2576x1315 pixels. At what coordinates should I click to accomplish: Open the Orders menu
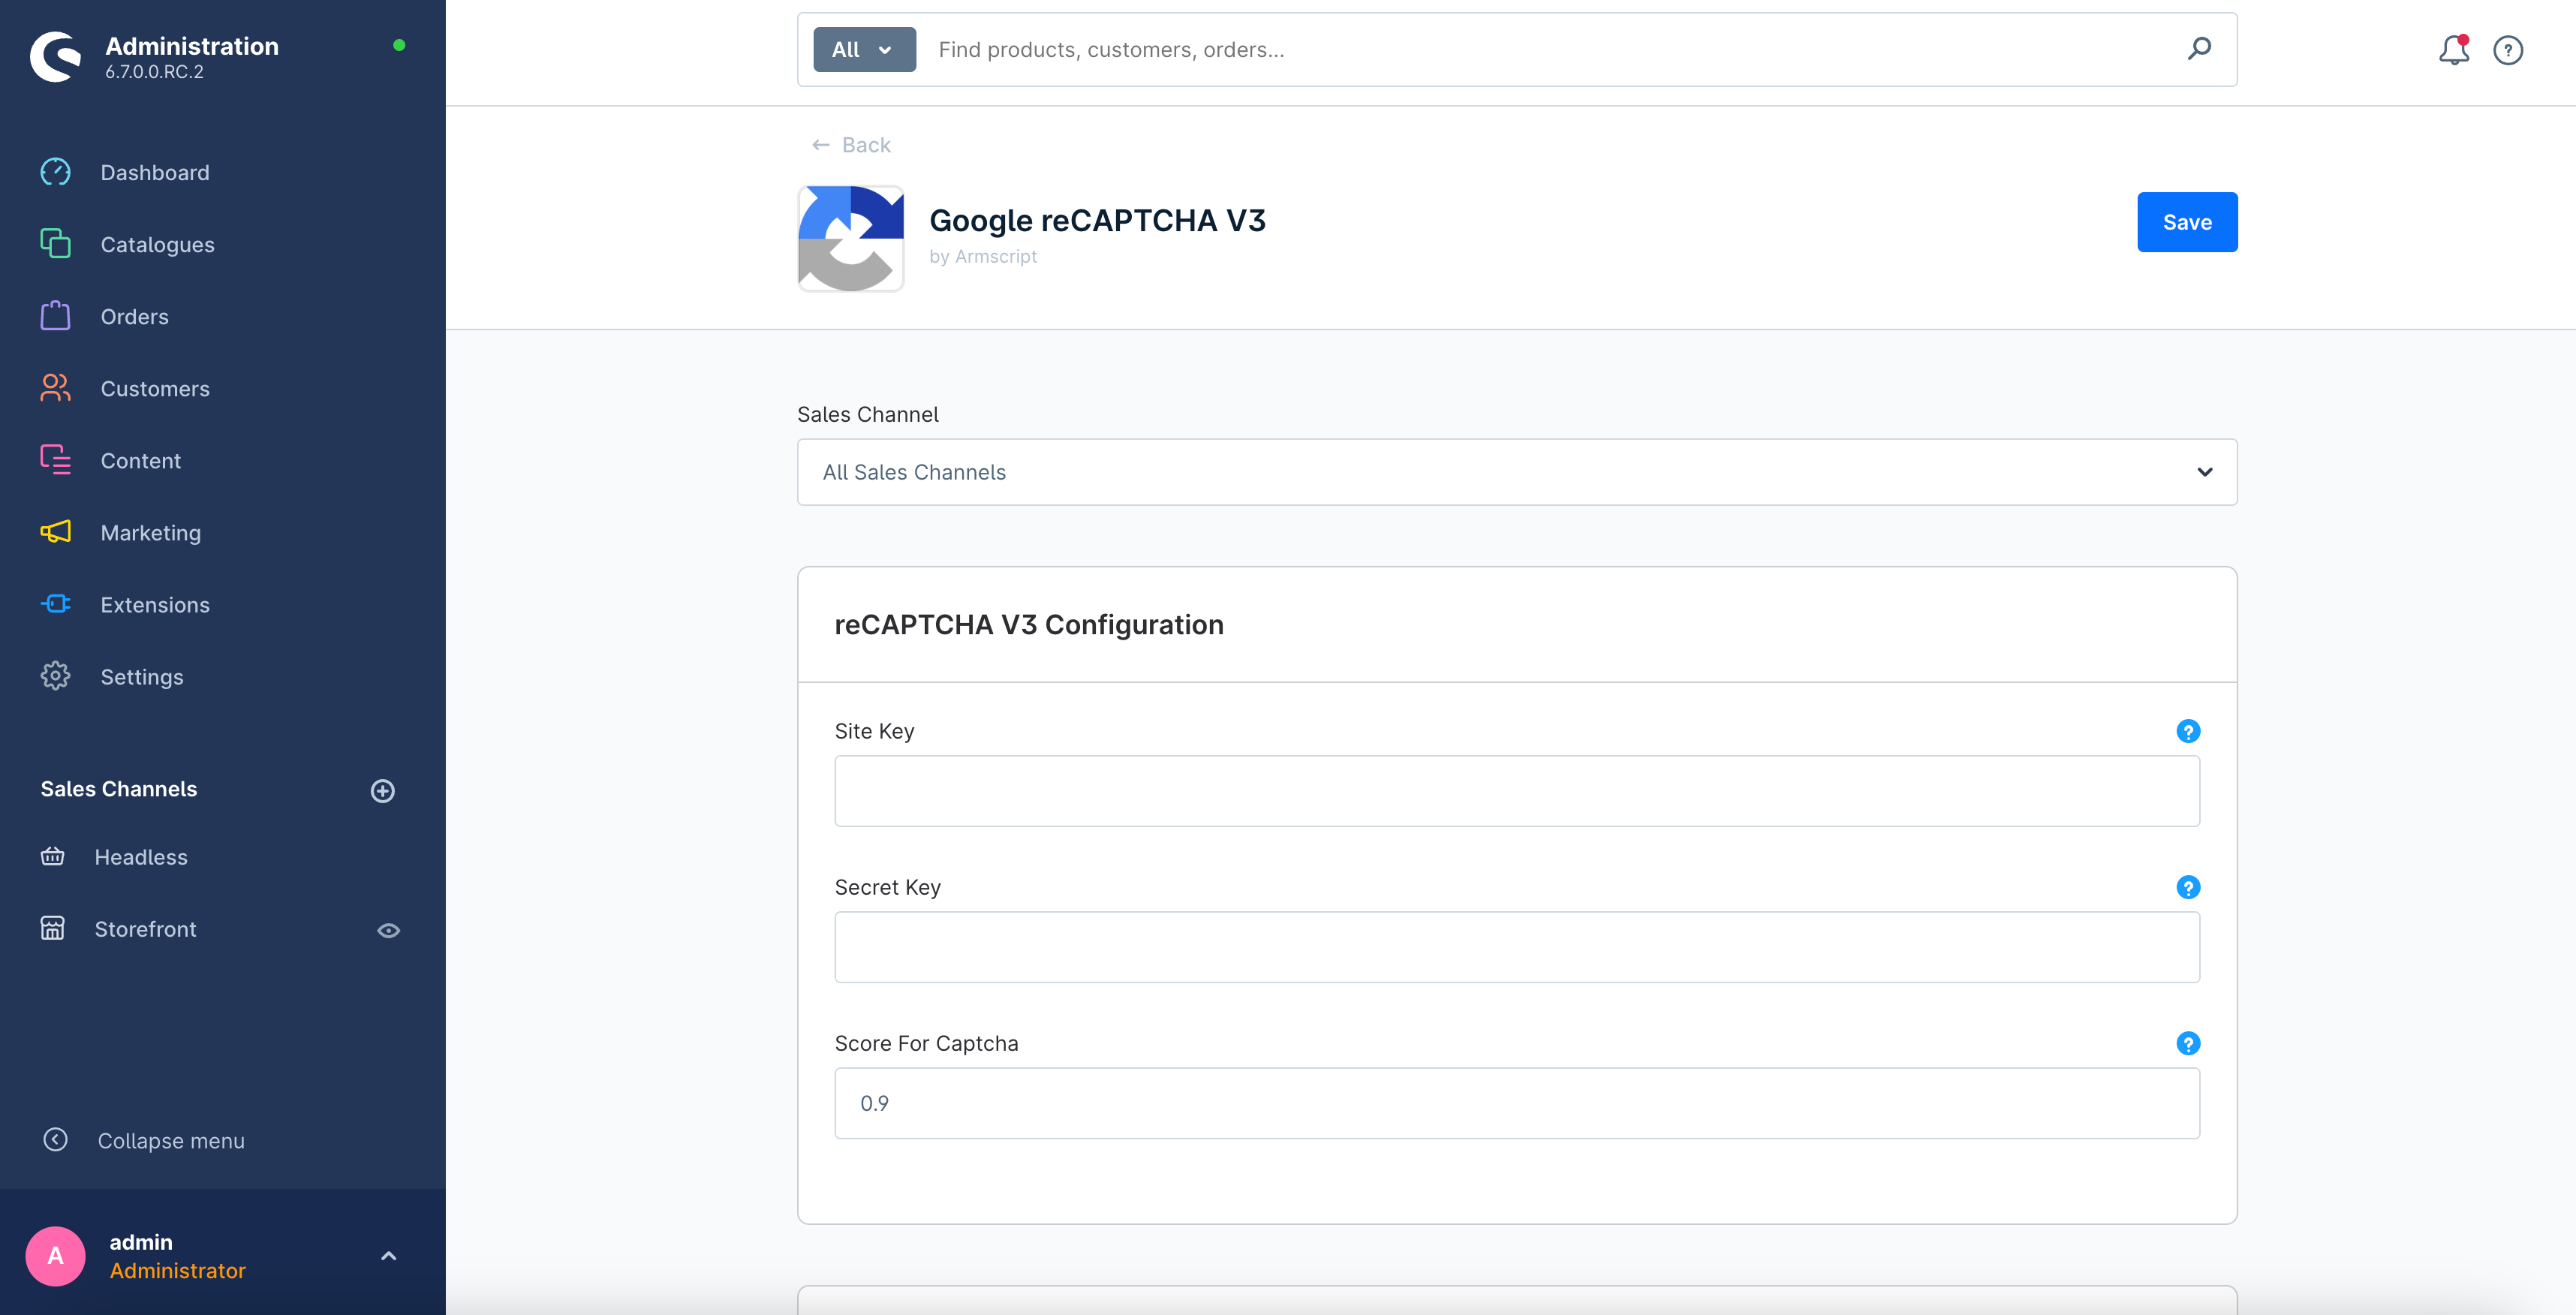click(134, 316)
